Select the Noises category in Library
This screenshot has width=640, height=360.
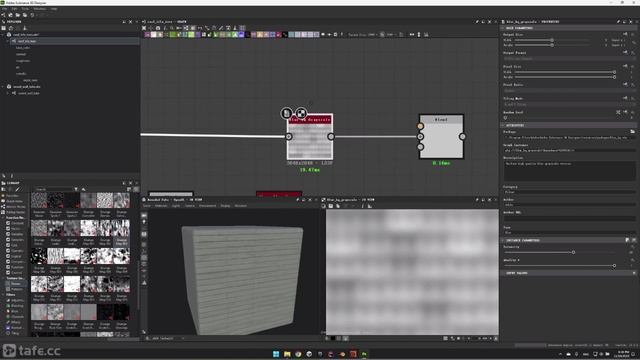click(x=16, y=283)
